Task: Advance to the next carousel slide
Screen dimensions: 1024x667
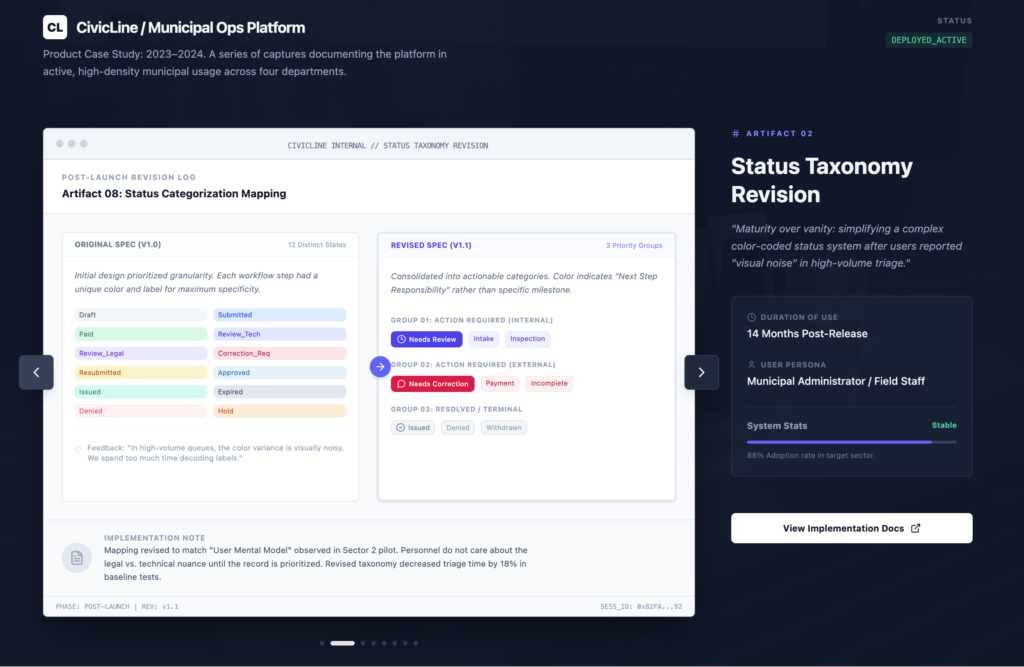Action: [701, 372]
